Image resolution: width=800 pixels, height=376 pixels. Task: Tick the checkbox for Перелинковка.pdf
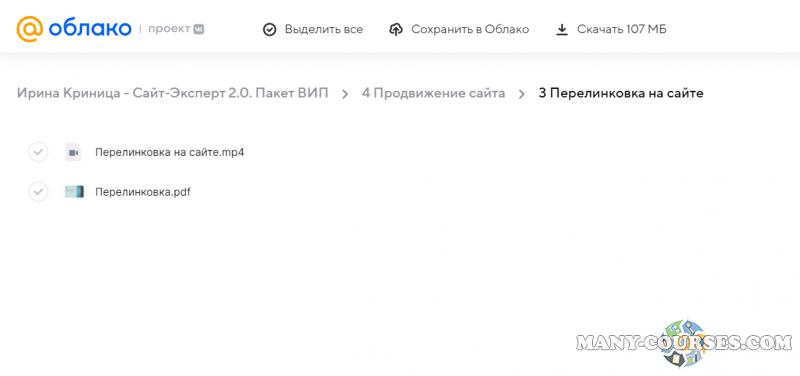38,192
